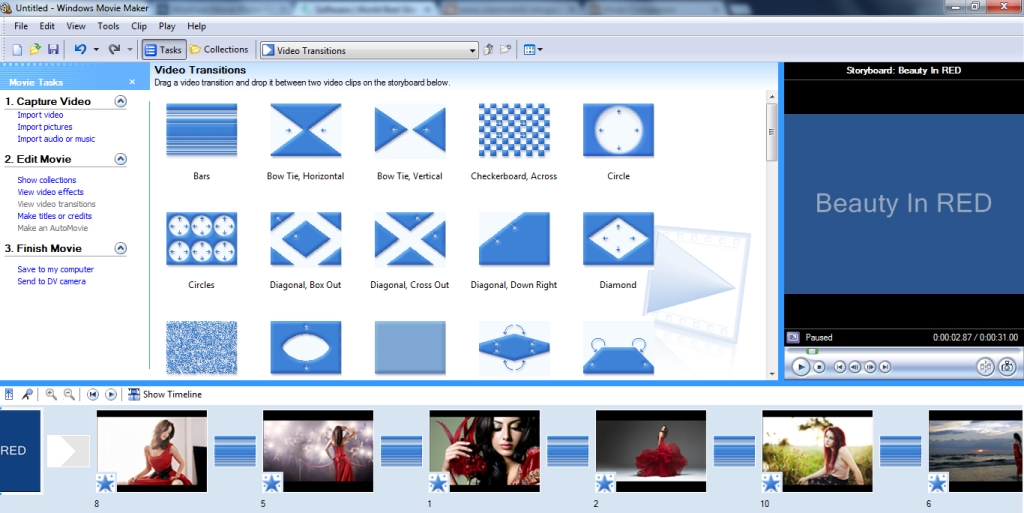Open the Views dropdown button
Screen dimensions: 1024x513
(533, 50)
